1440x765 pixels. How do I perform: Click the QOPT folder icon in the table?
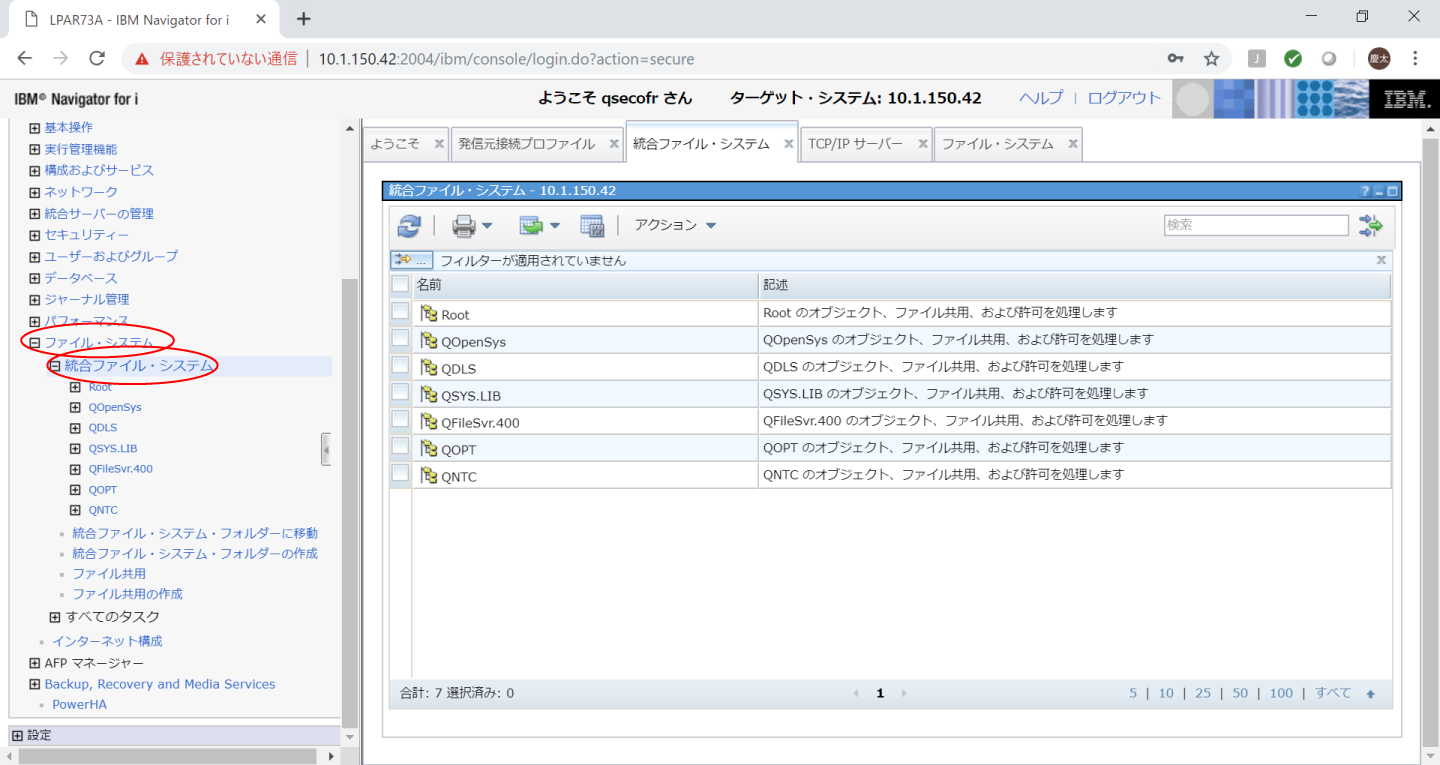tap(429, 449)
